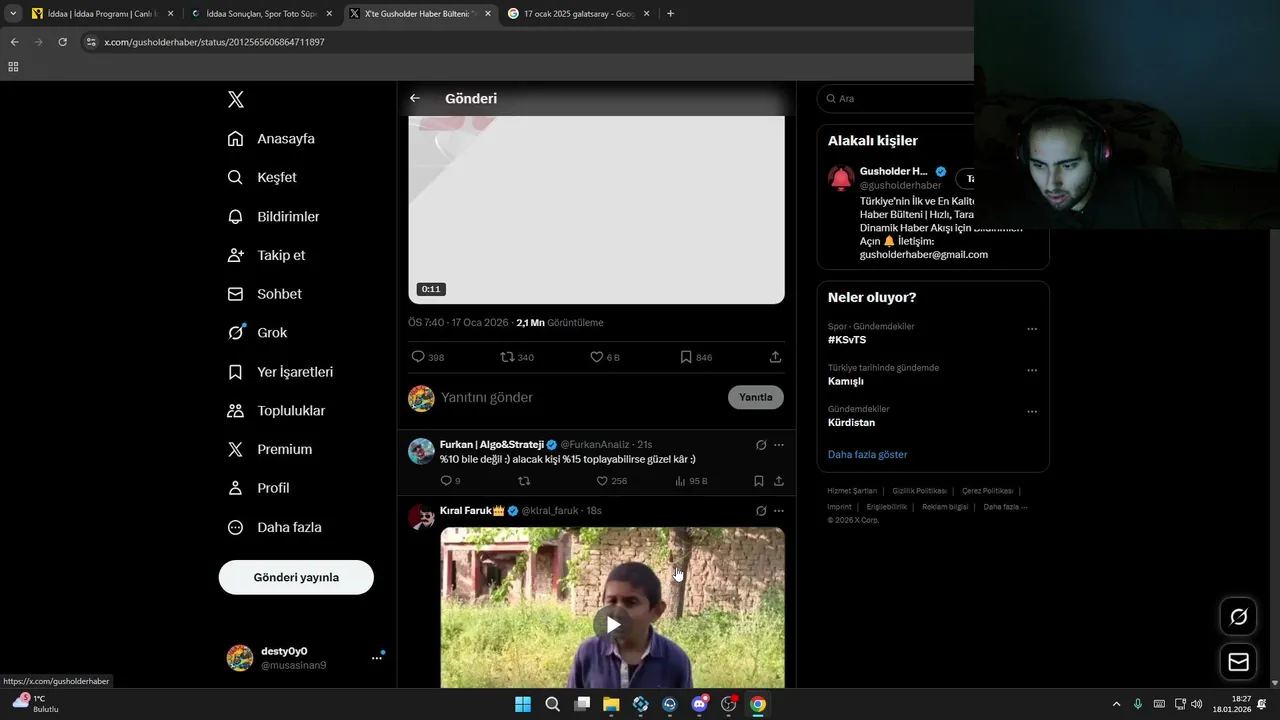Click the Yanıtla button

point(755,397)
